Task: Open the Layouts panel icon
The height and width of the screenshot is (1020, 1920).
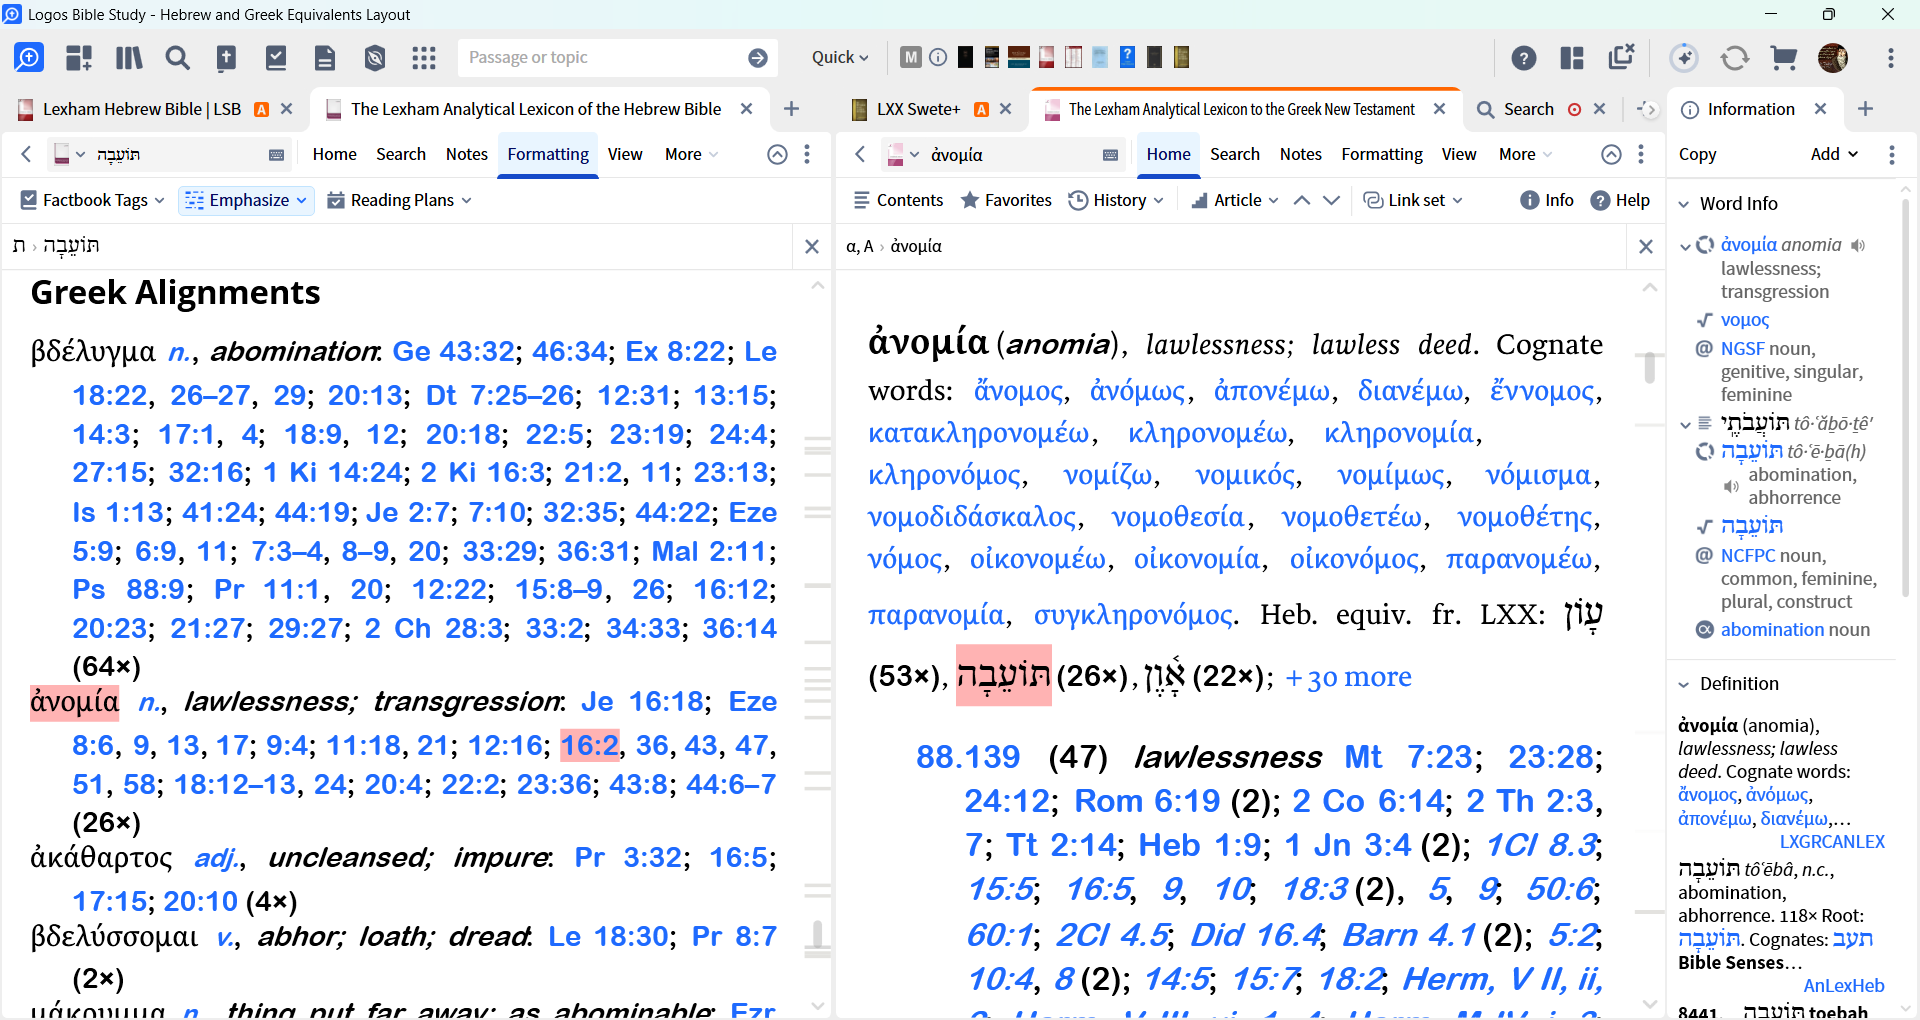Action: click(x=1572, y=58)
